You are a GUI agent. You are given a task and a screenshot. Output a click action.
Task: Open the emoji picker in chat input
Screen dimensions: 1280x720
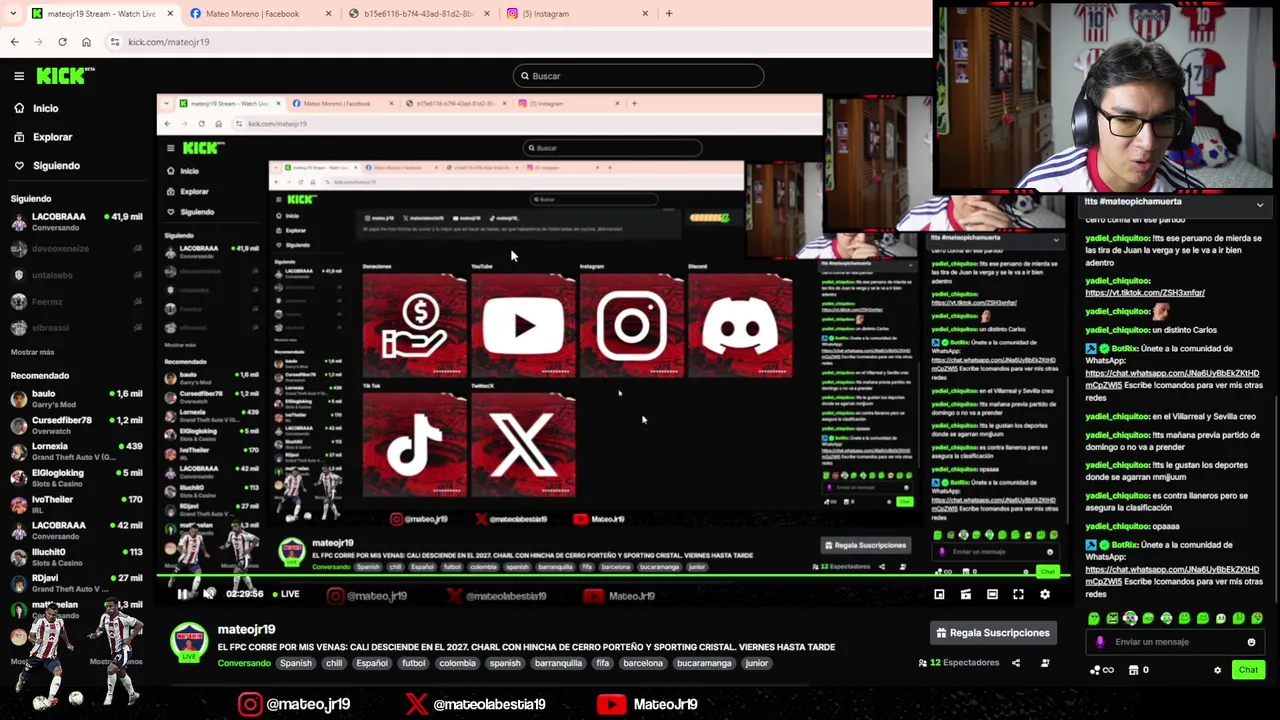(x=1251, y=642)
